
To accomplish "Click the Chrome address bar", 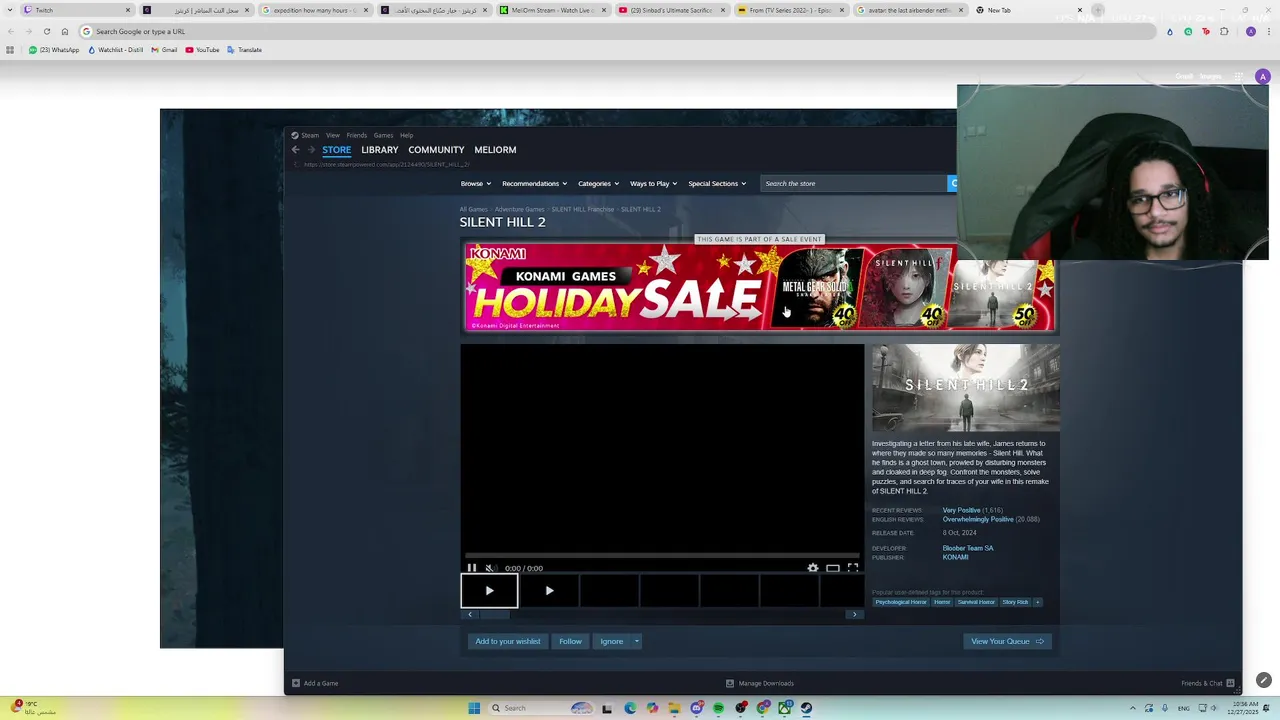I will [x=620, y=31].
